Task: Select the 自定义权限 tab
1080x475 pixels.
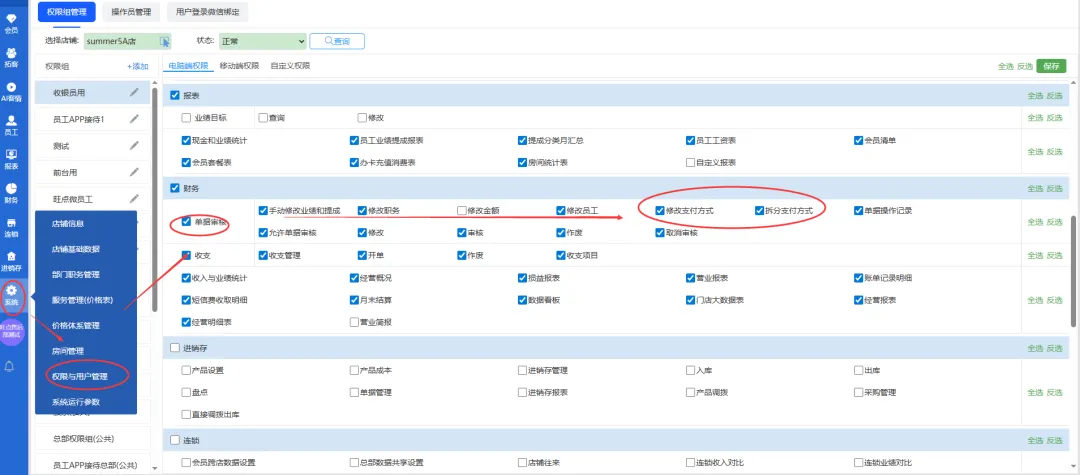Action: [x=290, y=66]
